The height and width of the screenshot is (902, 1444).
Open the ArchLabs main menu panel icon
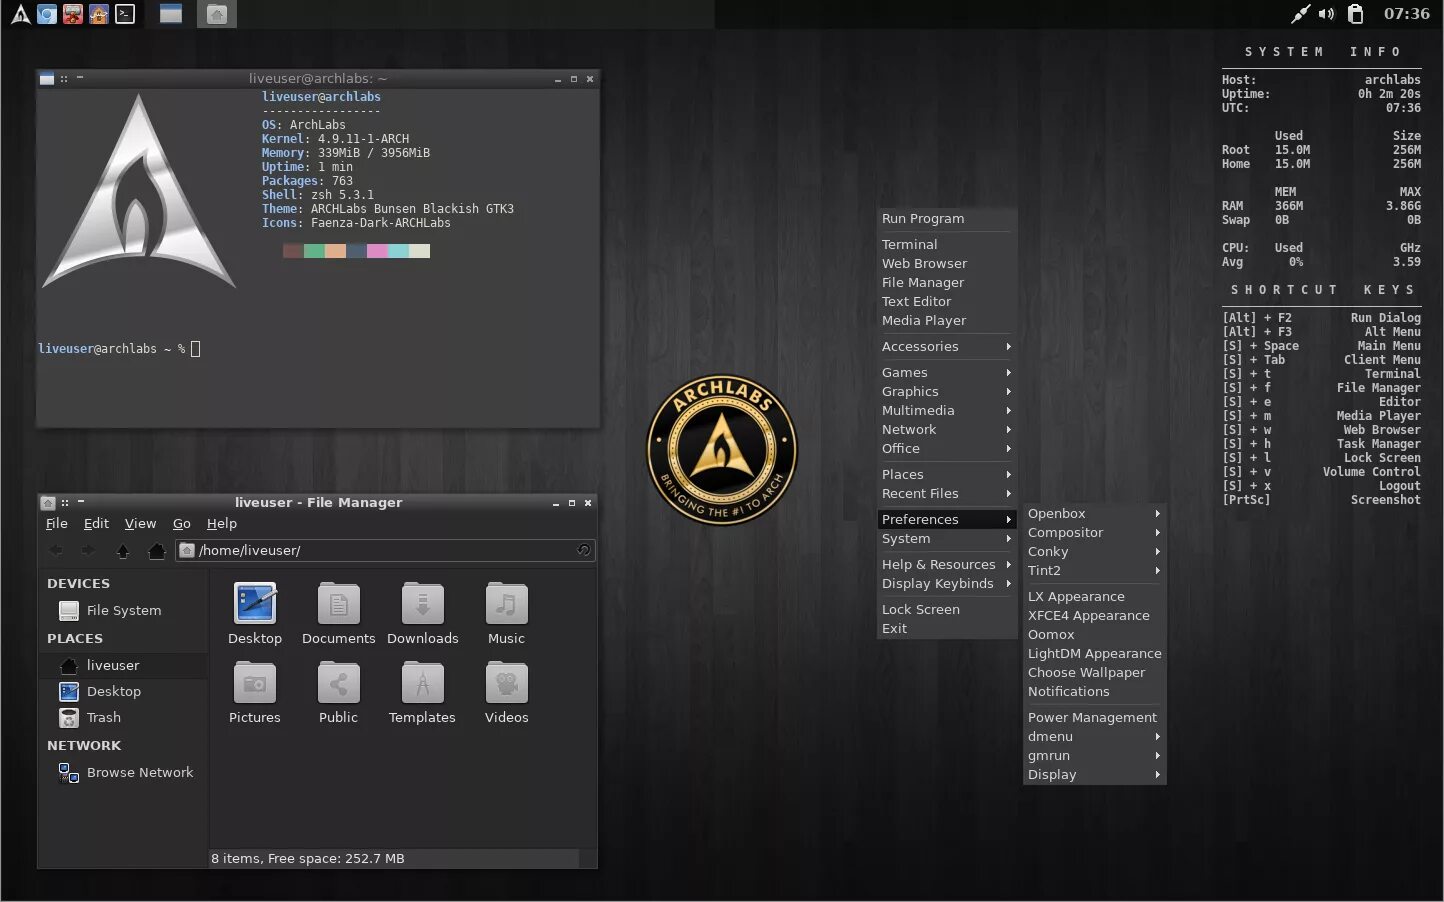pyautogui.click(x=20, y=14)
